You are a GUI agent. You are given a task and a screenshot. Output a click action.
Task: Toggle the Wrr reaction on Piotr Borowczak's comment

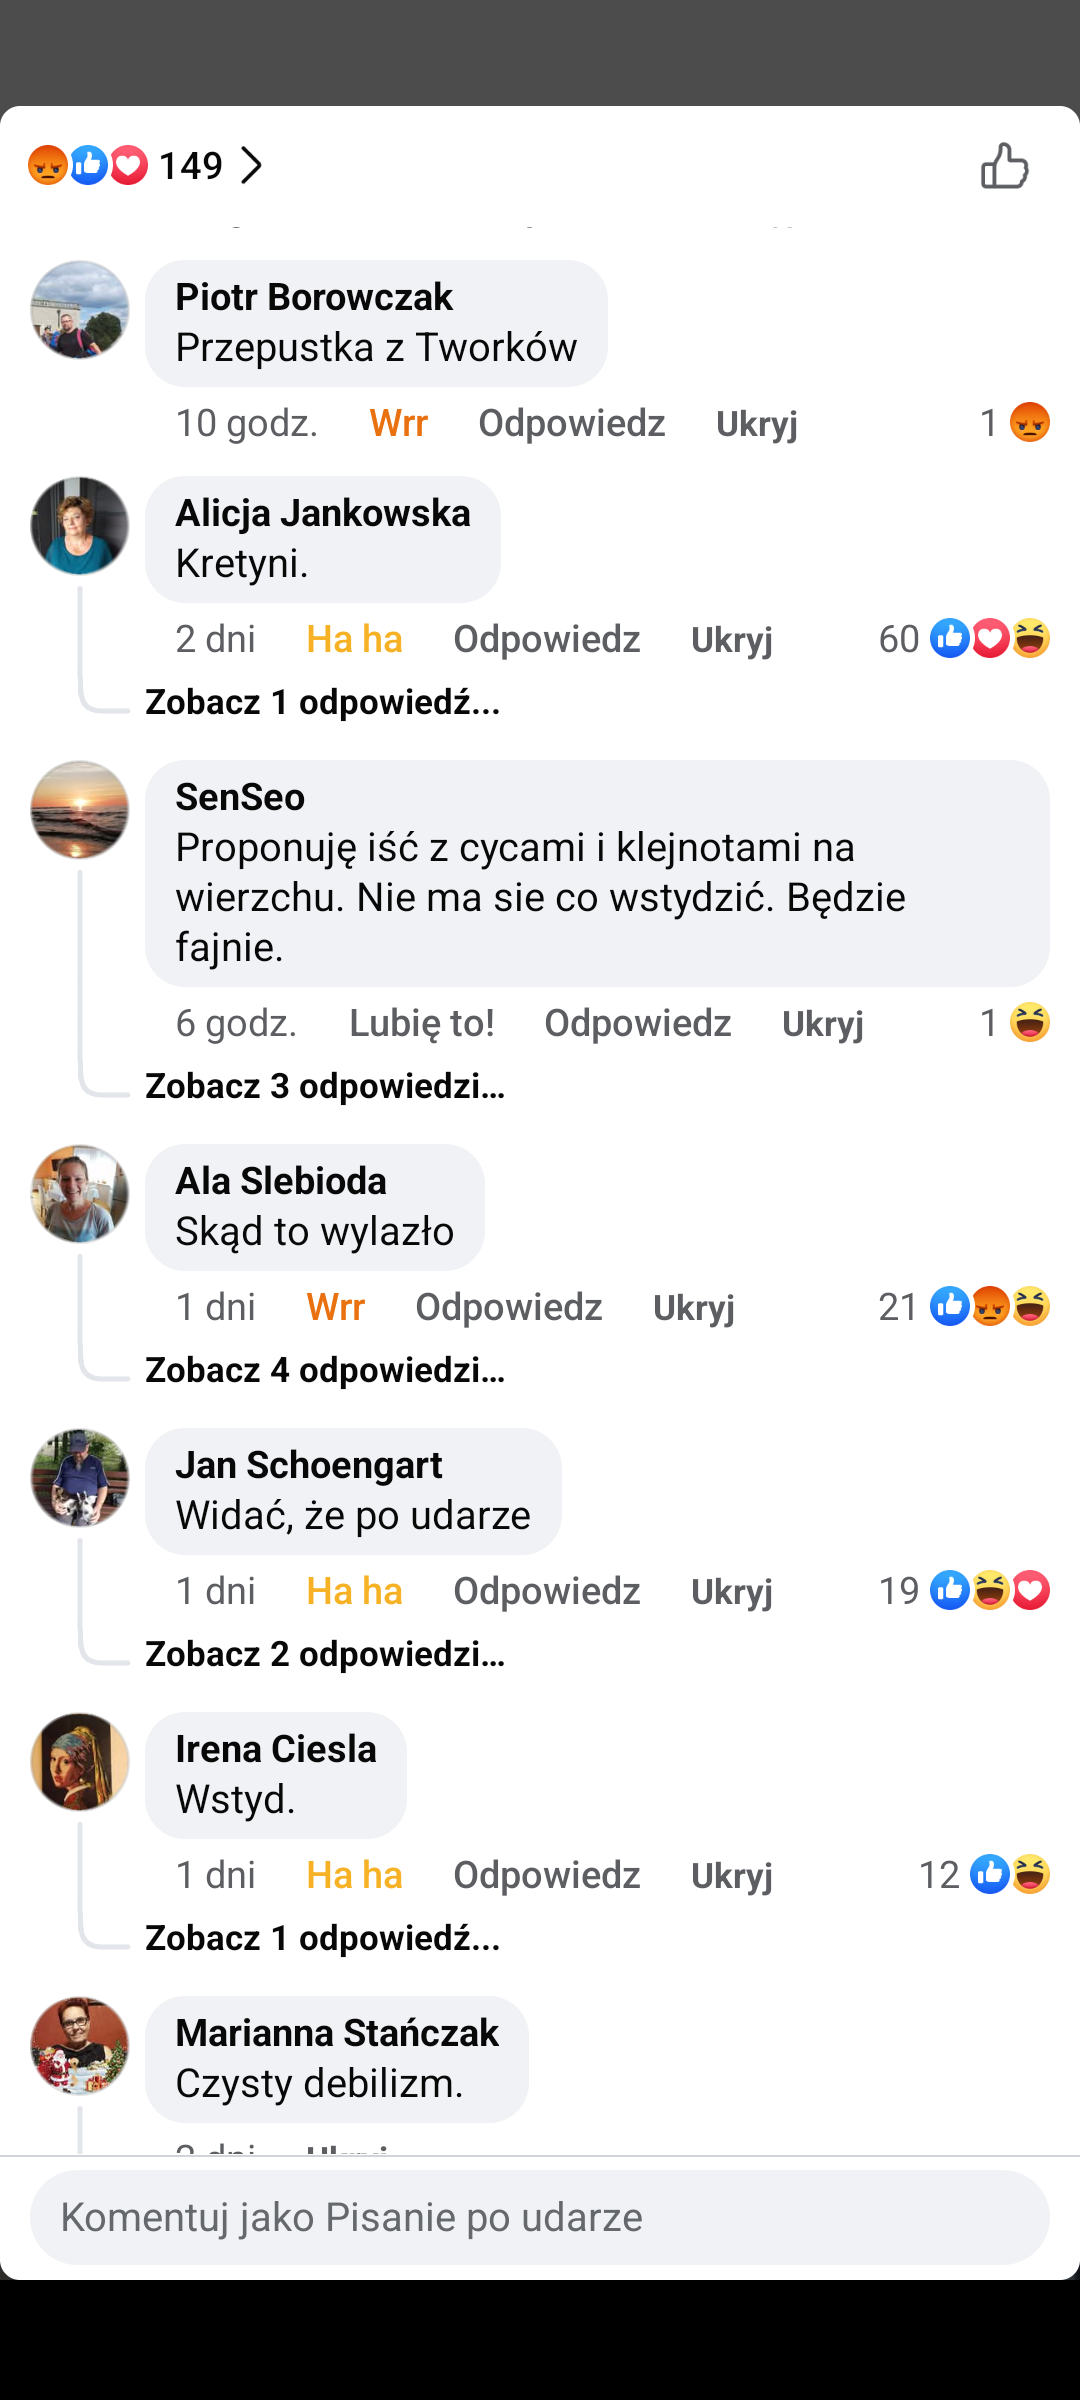coord(398,423)
